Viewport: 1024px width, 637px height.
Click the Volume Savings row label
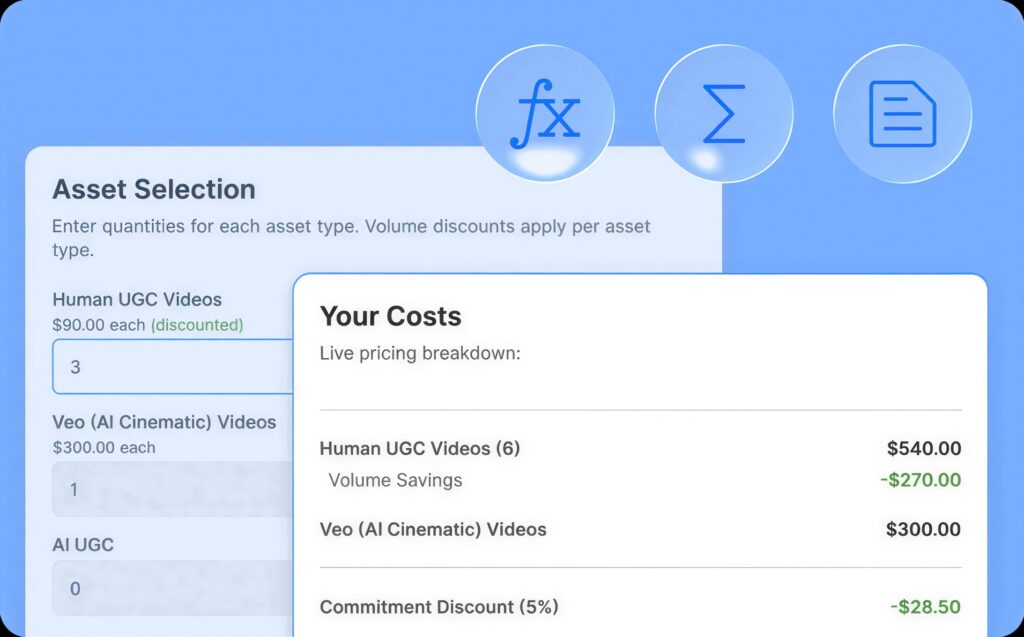pos(395,480)
